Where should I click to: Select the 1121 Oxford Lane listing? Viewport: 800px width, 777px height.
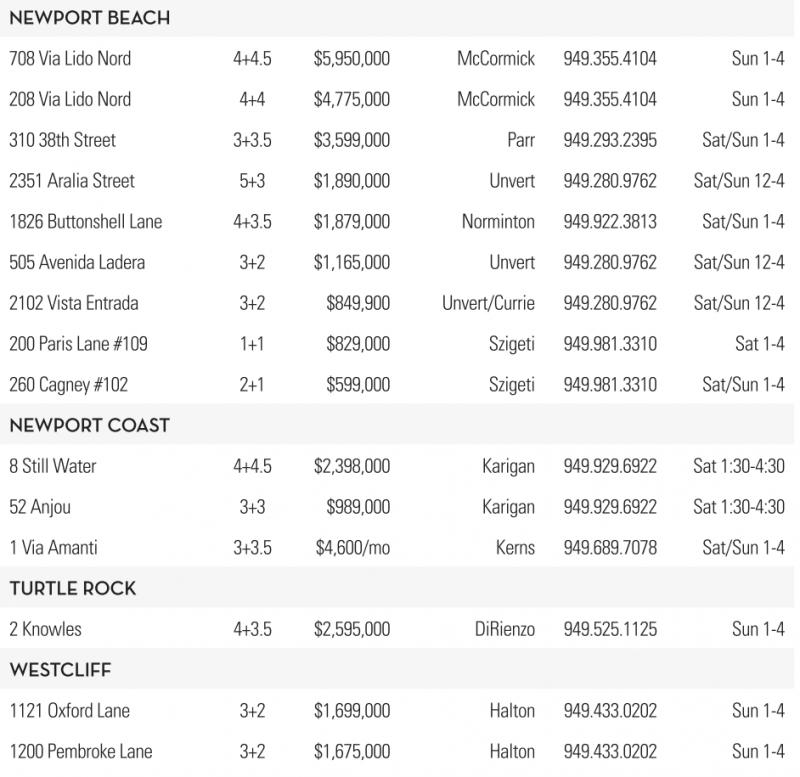pos(69,711)
